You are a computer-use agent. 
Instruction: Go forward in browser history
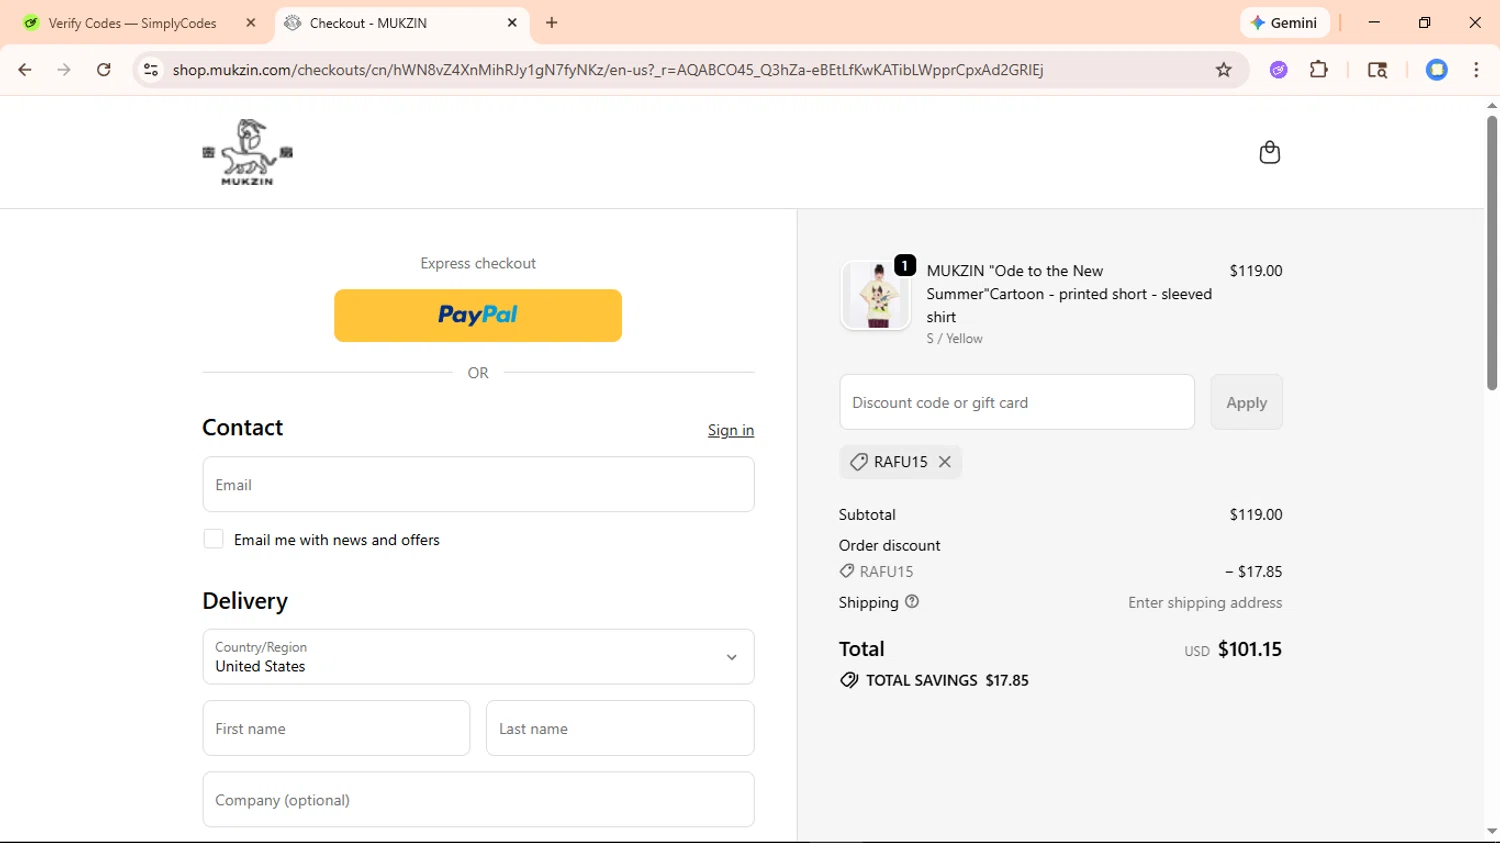(64, 70)
